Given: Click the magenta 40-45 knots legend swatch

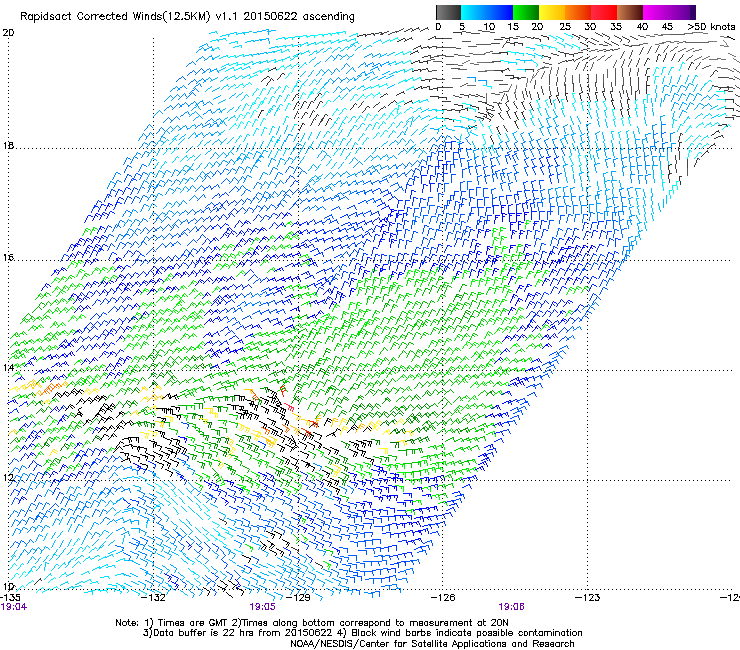Looking at the screenshot, I should (656, 12).
